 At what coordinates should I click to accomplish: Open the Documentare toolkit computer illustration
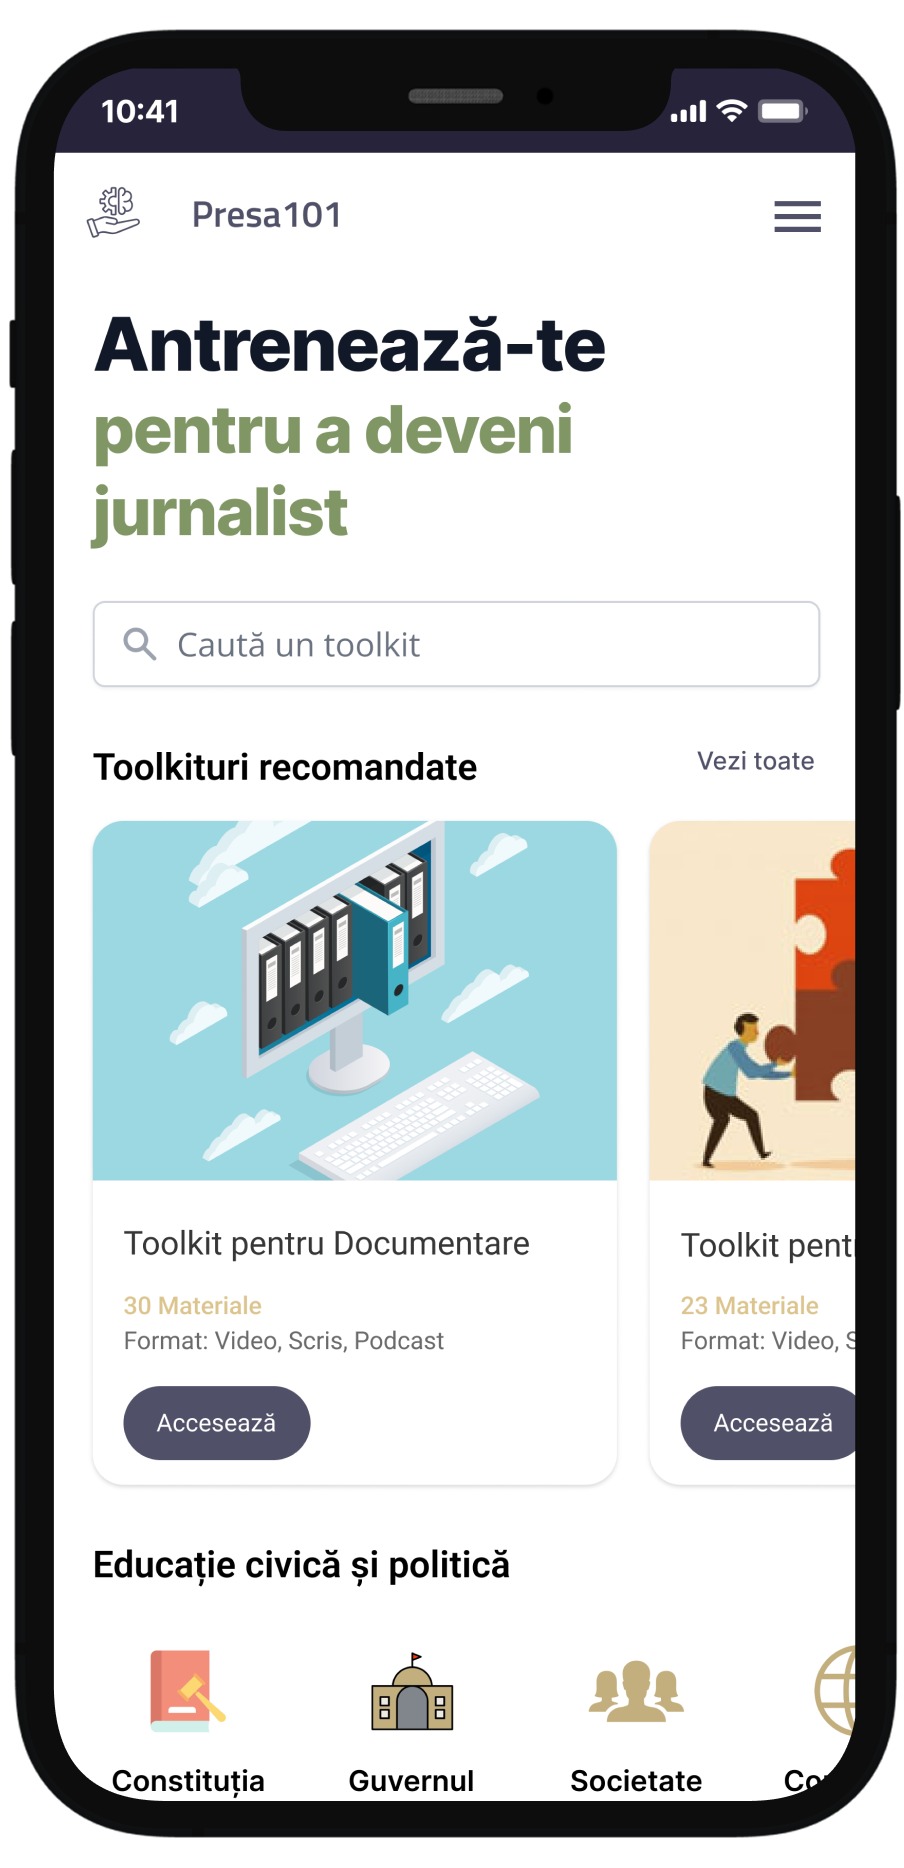point(354,1000)
